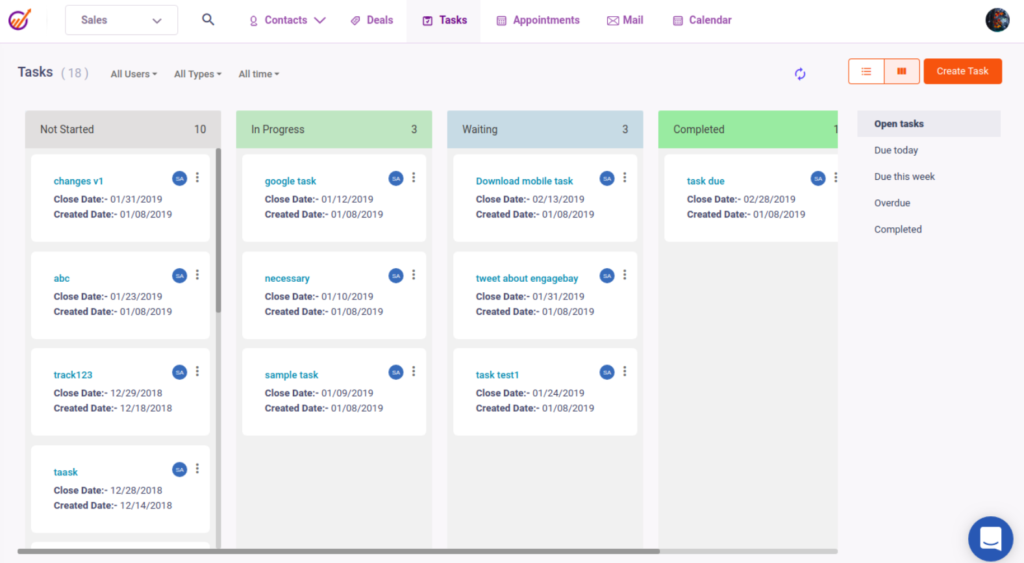Select the Tasks tab

(x=444, y=20)
